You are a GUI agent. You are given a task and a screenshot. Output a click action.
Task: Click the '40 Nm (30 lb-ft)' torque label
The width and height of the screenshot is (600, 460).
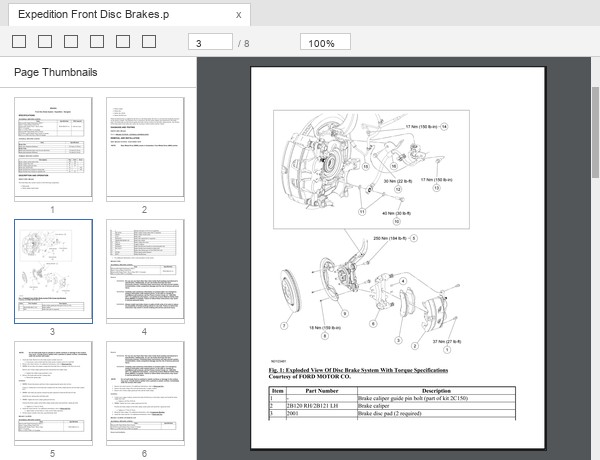(x=396, y=213)
